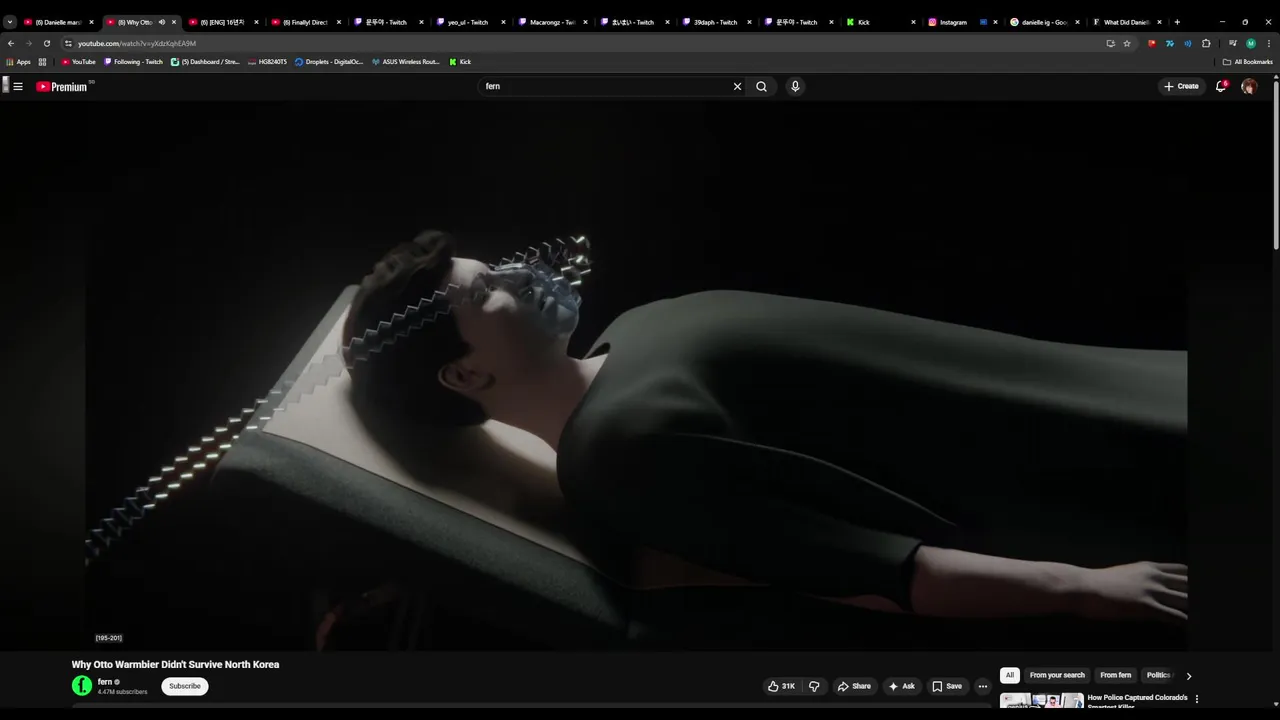Go forward in browser history
The width and height of the screenshot is (1280, 720).
click(28, 43)
